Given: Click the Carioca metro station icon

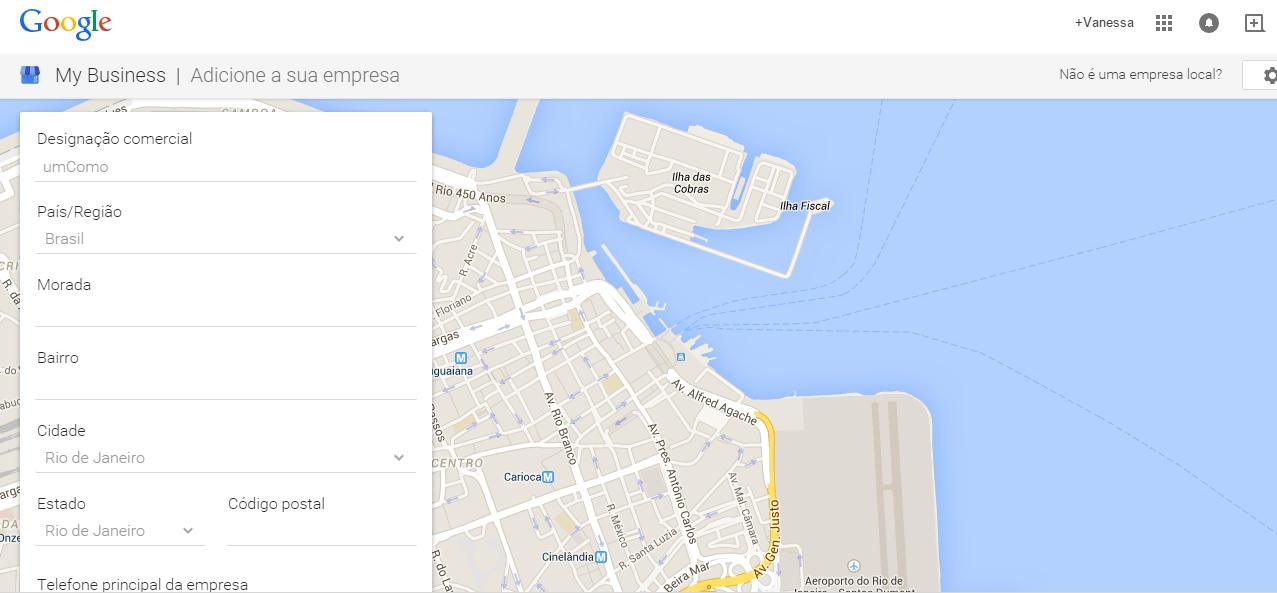Looking at the screenshot, I should click(x=548, y=477).
